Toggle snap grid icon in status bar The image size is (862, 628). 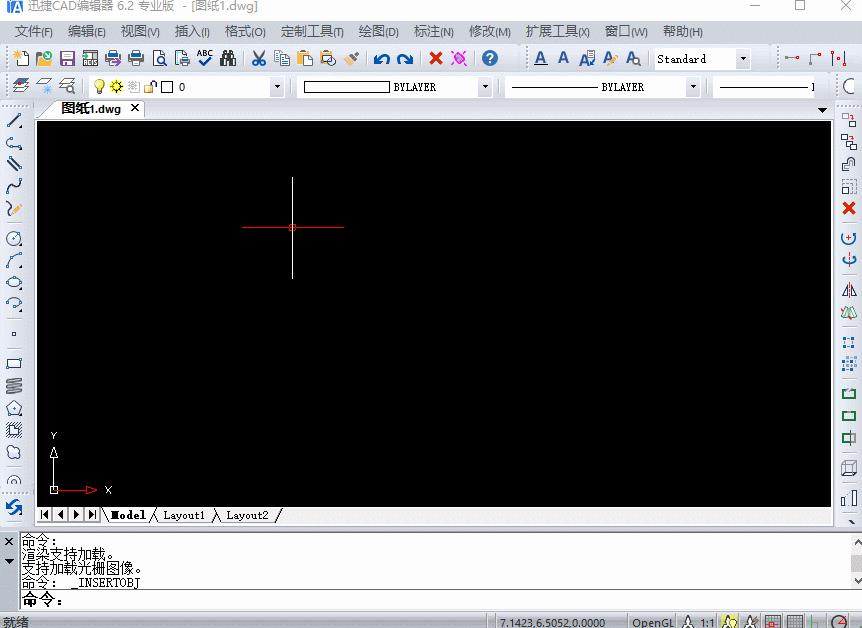point(773,622)
